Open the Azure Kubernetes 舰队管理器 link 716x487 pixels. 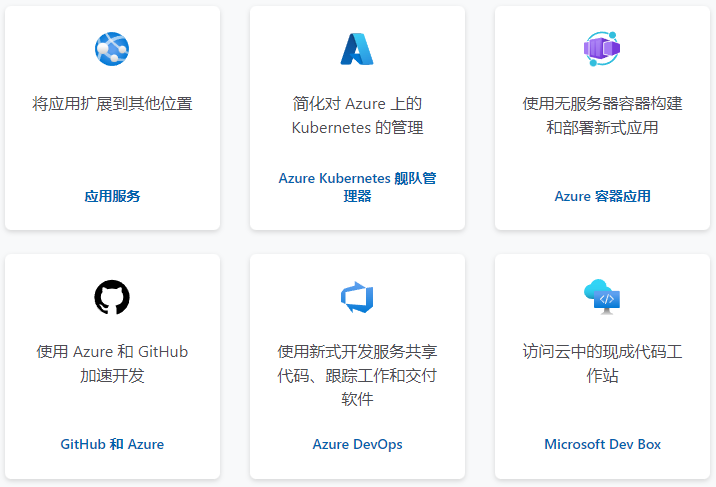[357, 187]
